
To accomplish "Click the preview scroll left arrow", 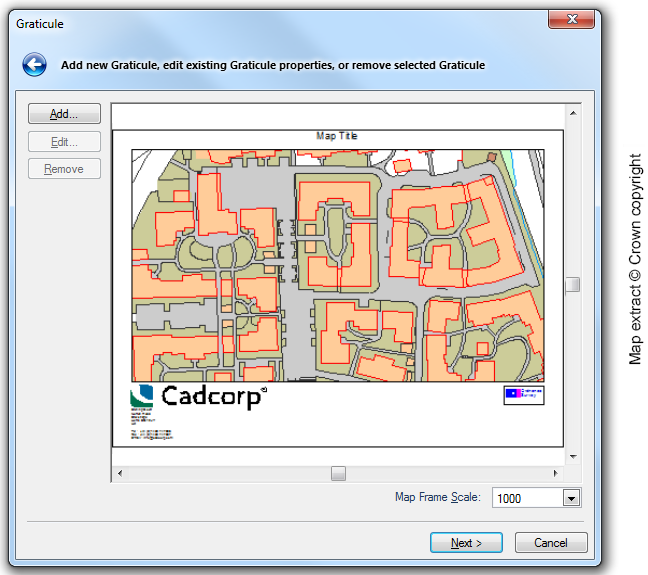I will (121, 473).
